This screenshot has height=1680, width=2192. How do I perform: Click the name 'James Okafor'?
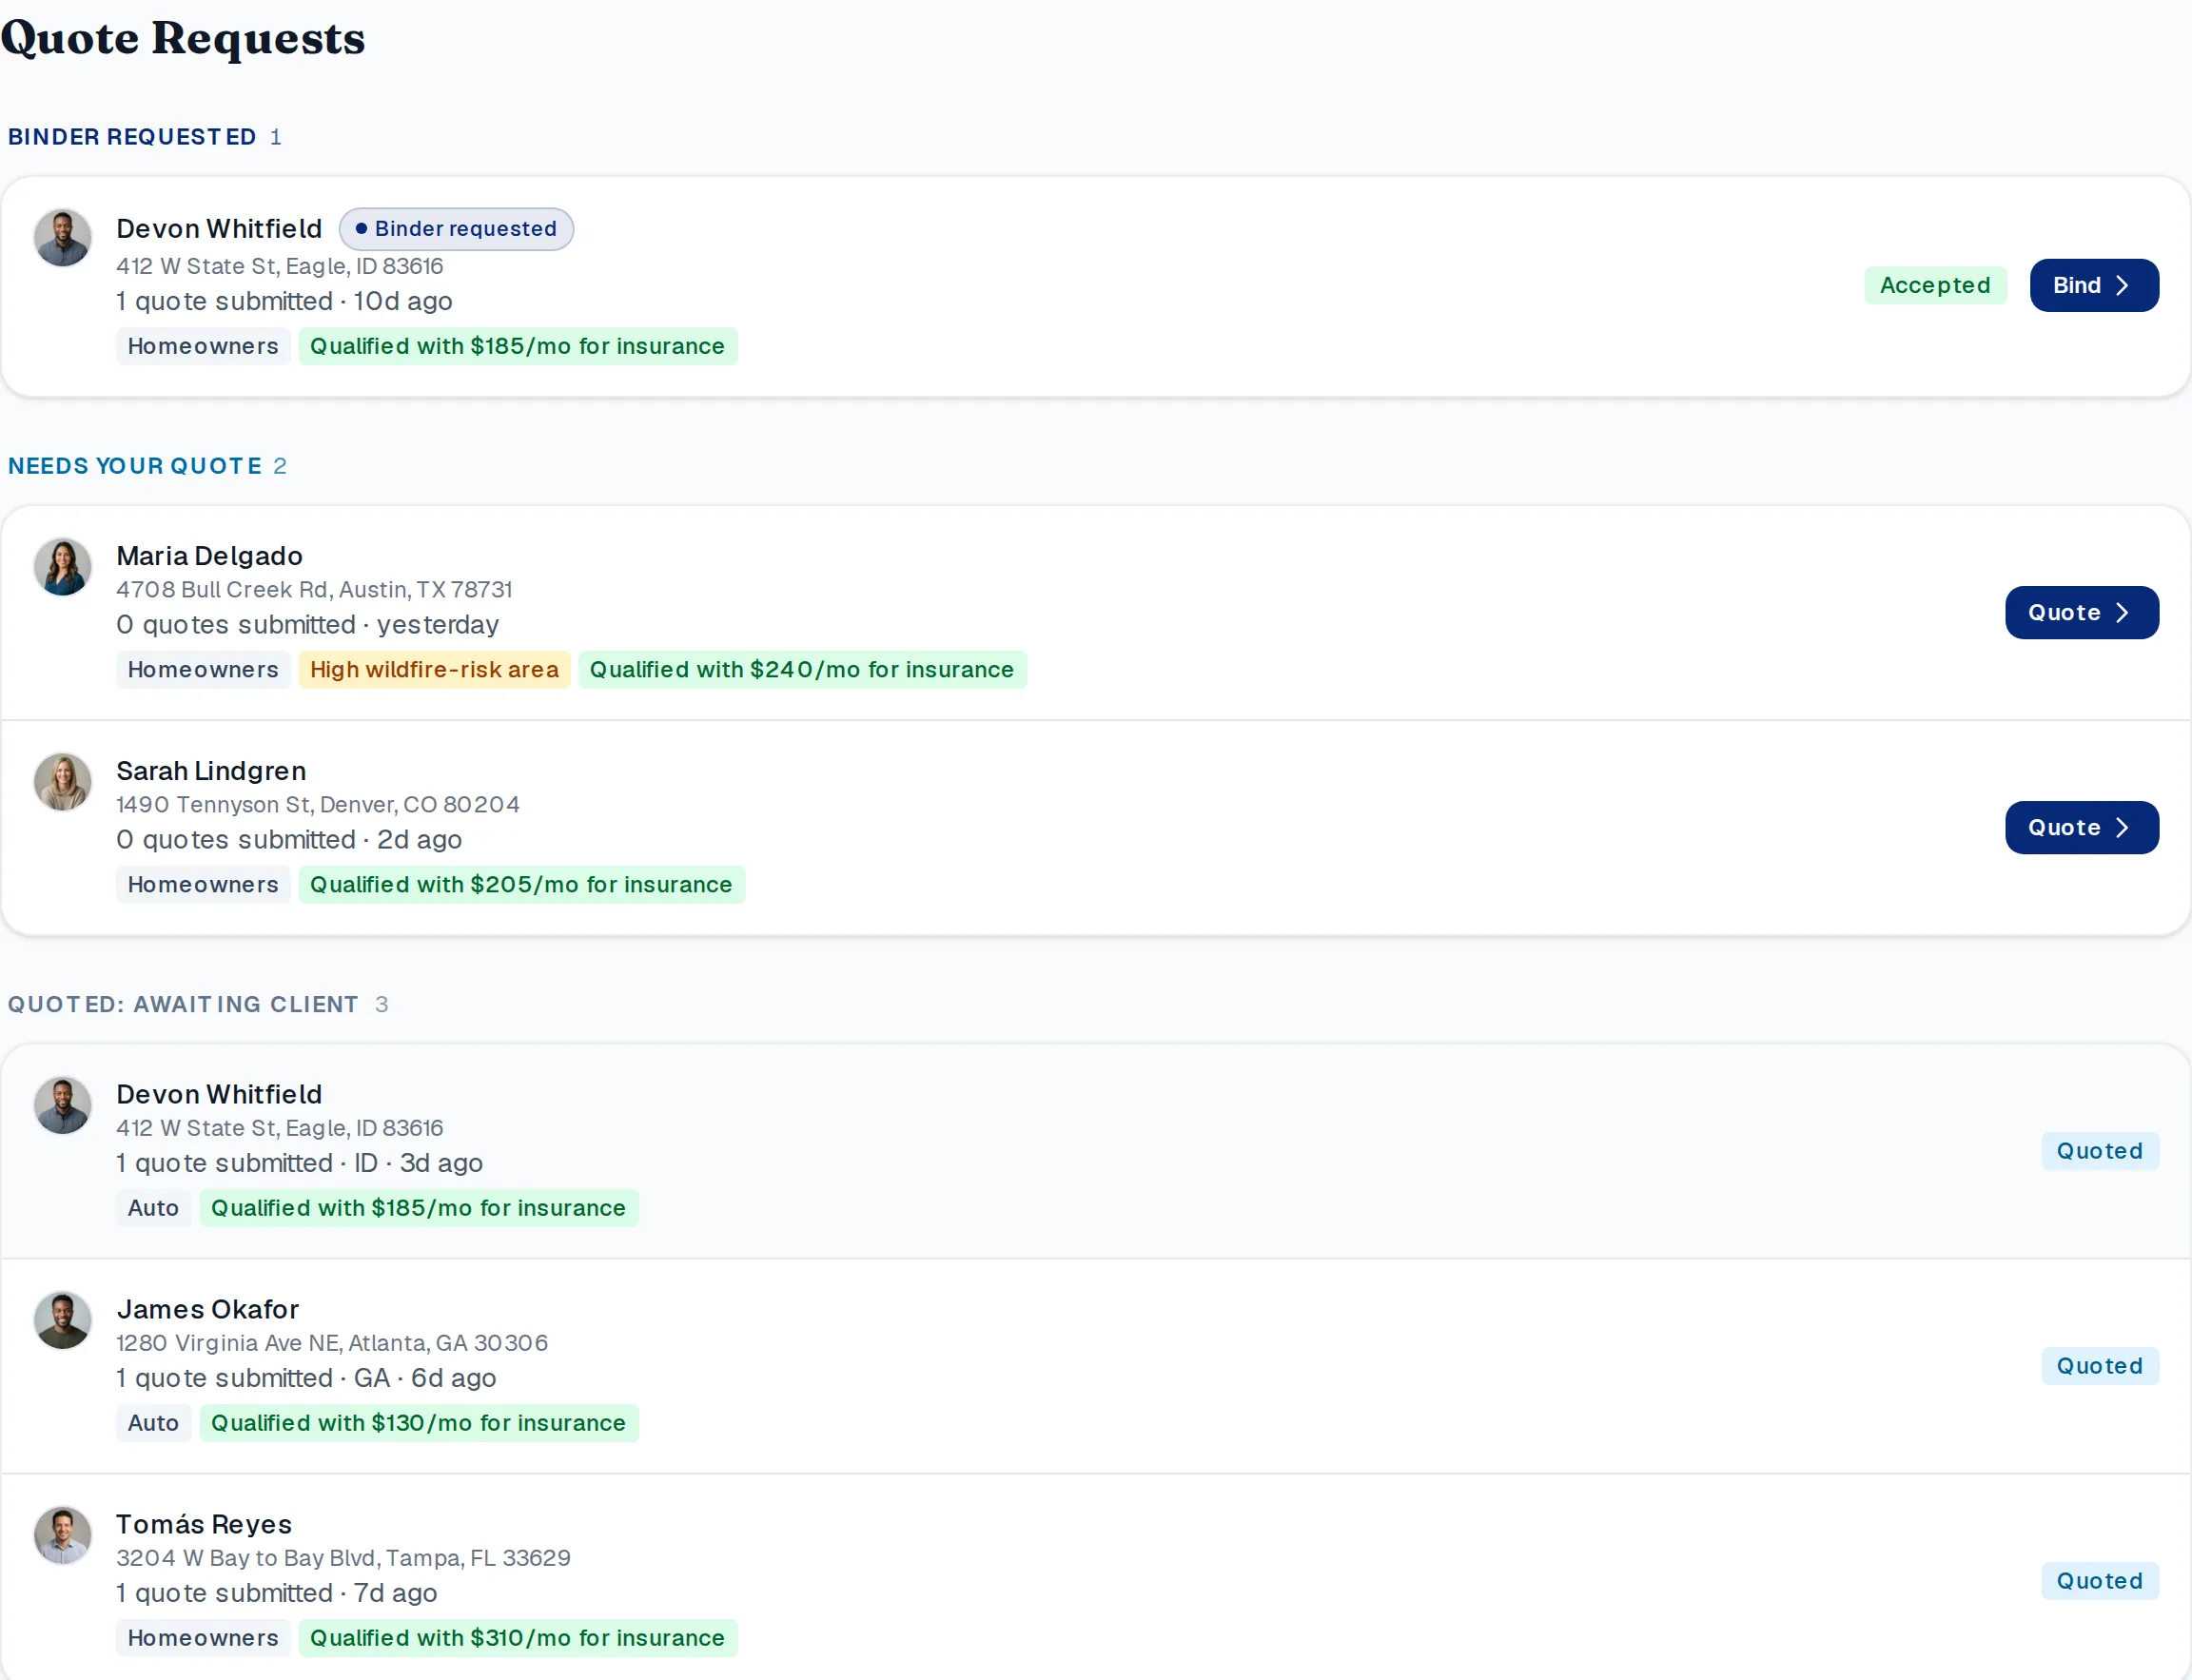(207, 1309)
